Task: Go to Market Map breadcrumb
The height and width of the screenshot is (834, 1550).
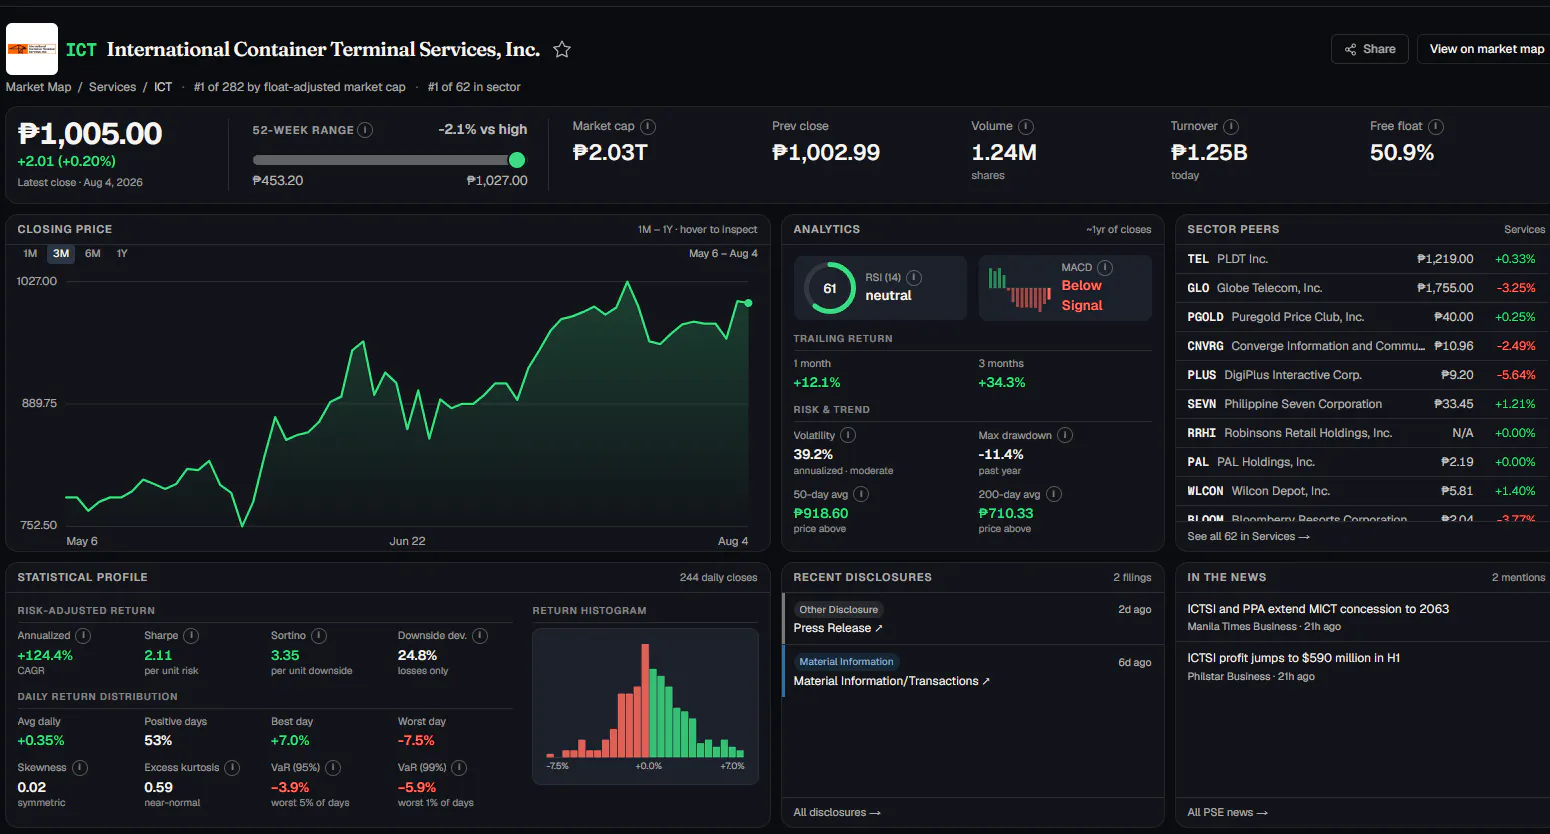Action: 39,87
